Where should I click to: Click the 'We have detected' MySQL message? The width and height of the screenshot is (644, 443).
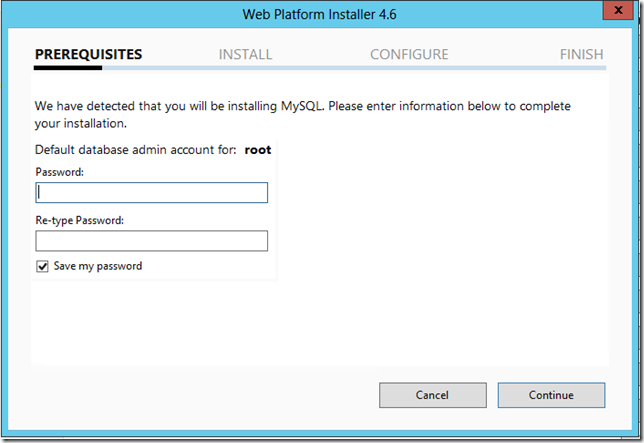(303, 115)
